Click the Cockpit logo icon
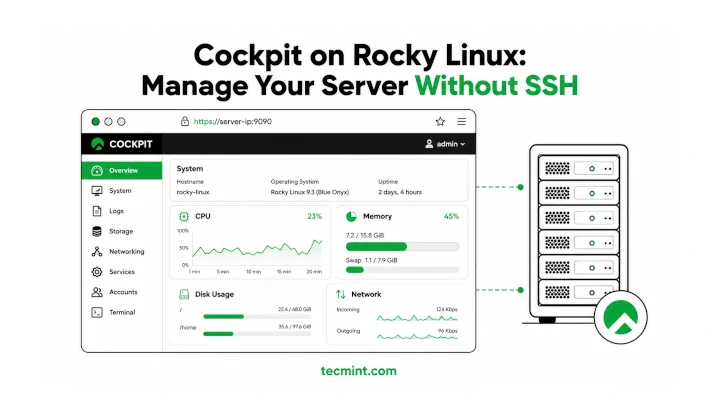 coord(97,144)
